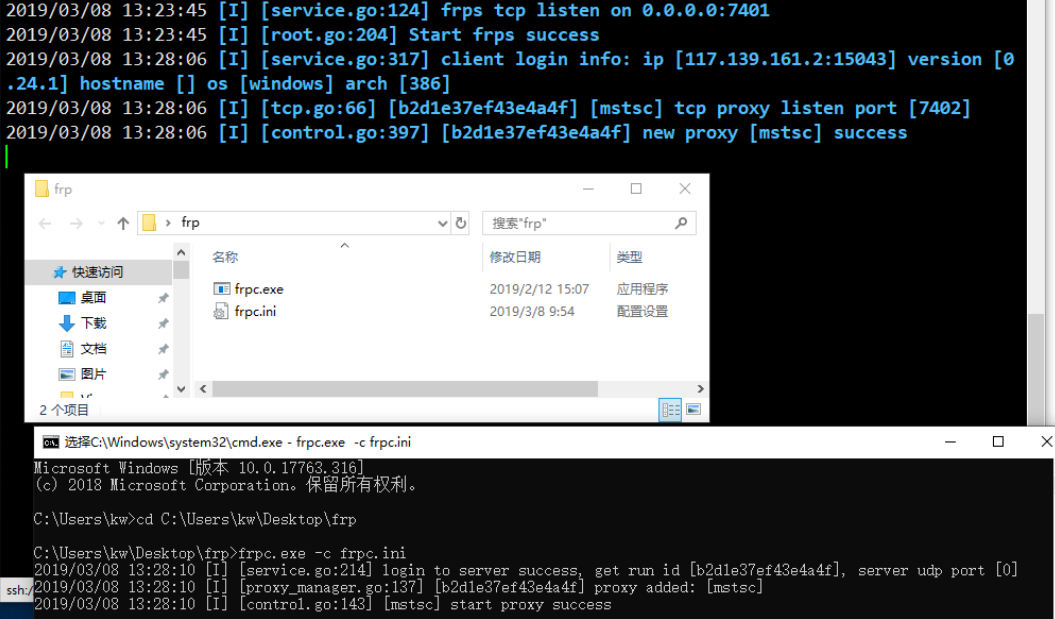Go back in frp Explorer window
This screenshot has width=1055, height=619.
45,223
